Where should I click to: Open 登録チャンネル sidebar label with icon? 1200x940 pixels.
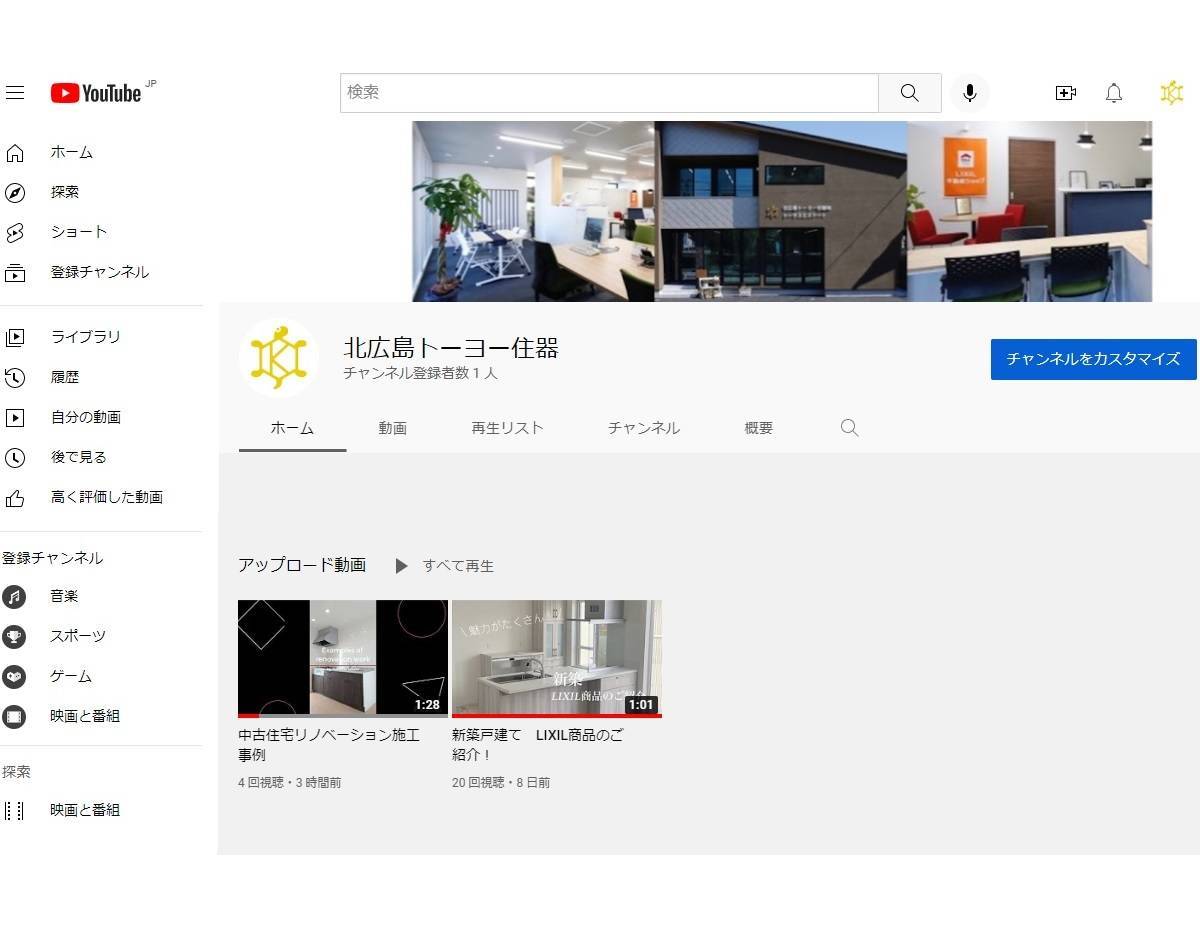point(100,272)
